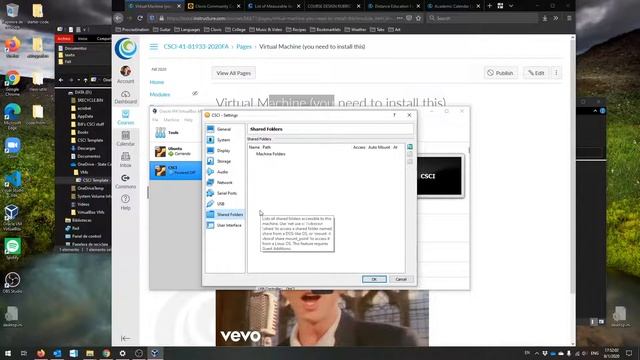This screenshot has width=640, height=360.
Task: Open Courses in Canvas sidebar
Action: pyautogui.click(x=126, y=117)
